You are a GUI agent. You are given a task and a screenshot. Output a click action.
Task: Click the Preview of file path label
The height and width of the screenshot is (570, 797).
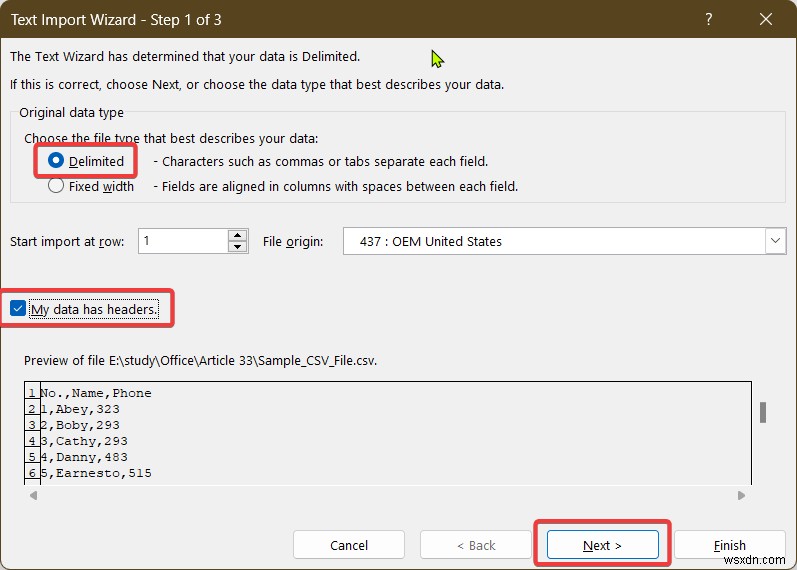click(x=200, y=361)
